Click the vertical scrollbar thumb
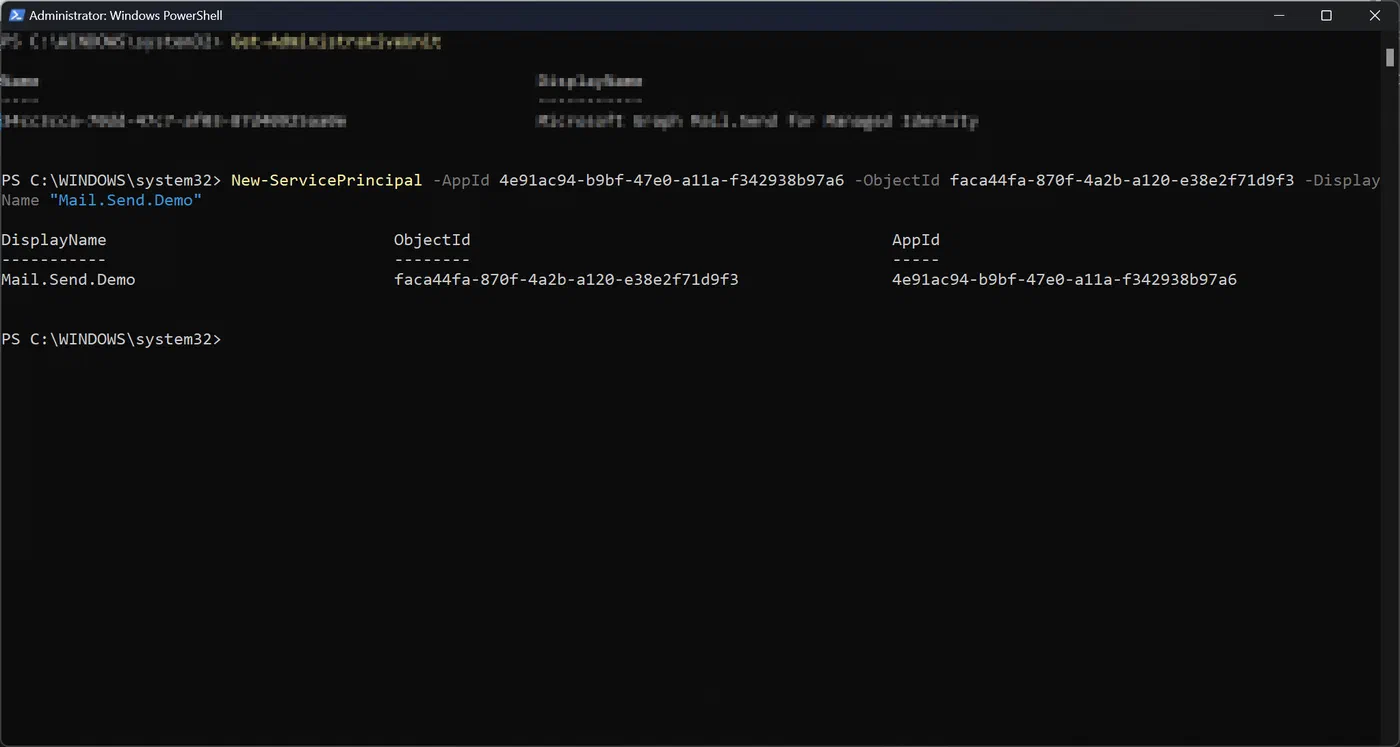This screenshot has height=747, width=1400. (1390, 57)
